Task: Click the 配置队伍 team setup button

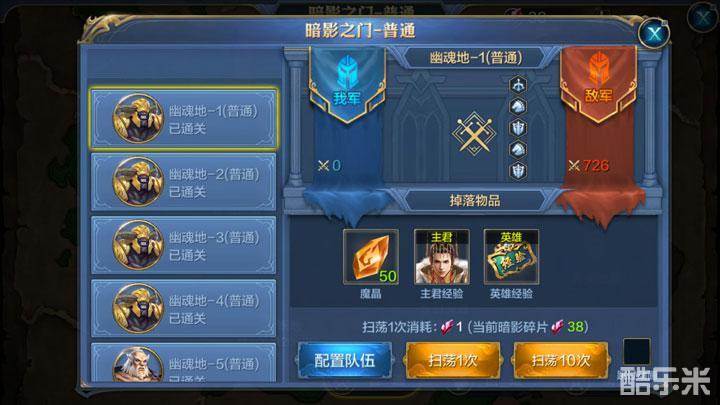Action: [x=344, y=360]
